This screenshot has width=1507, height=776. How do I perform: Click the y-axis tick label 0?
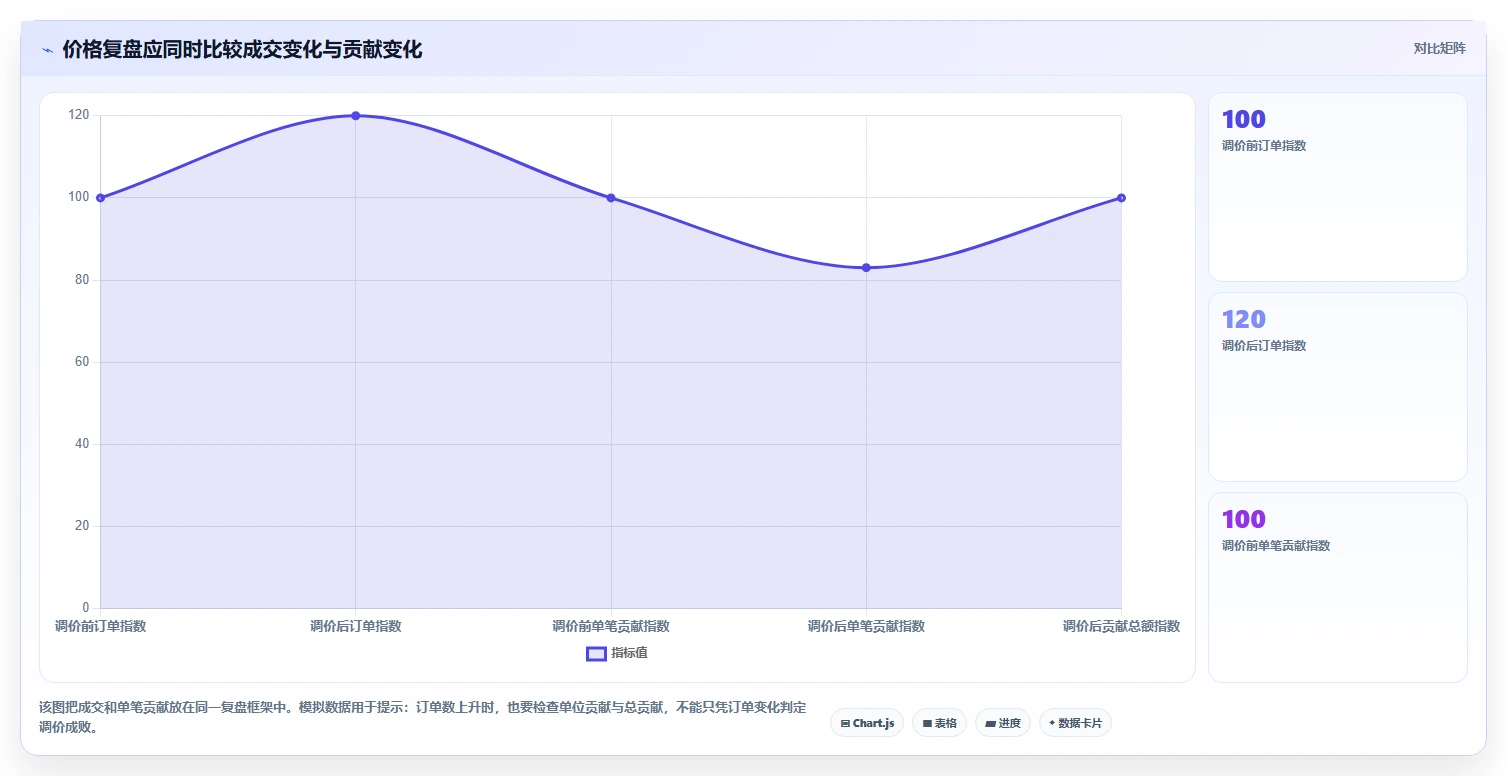coord(86,608)
